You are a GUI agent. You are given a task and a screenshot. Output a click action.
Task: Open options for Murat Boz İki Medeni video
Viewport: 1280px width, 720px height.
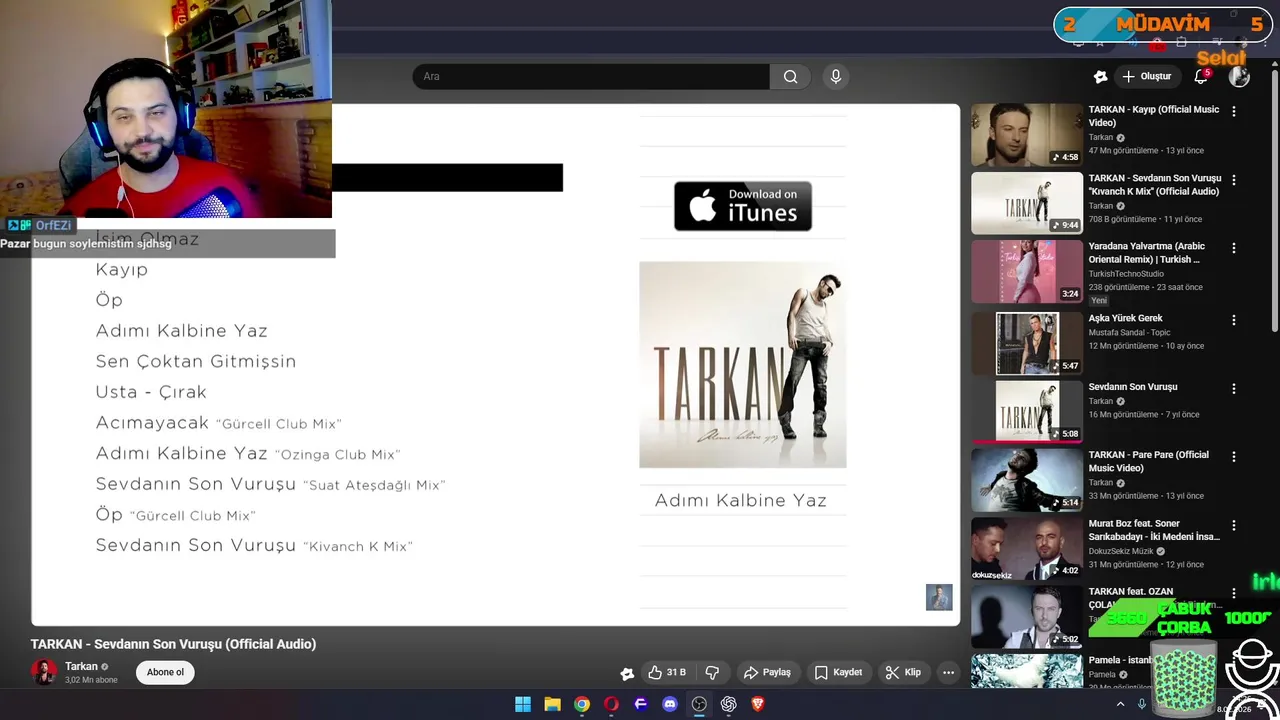(1234, 525)
